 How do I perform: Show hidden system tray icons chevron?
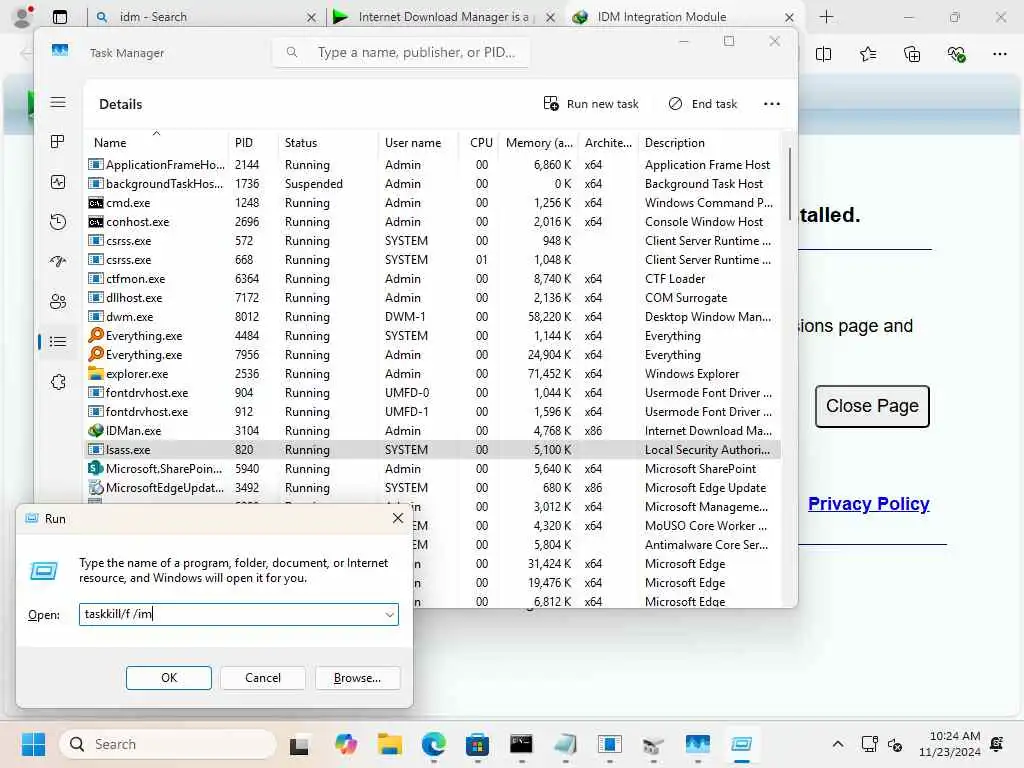838,744
